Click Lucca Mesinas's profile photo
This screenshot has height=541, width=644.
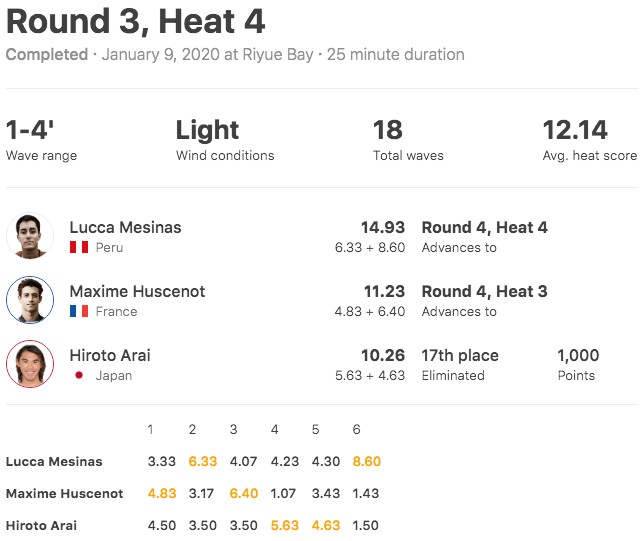pyautogui.click(x=30, y=236)
